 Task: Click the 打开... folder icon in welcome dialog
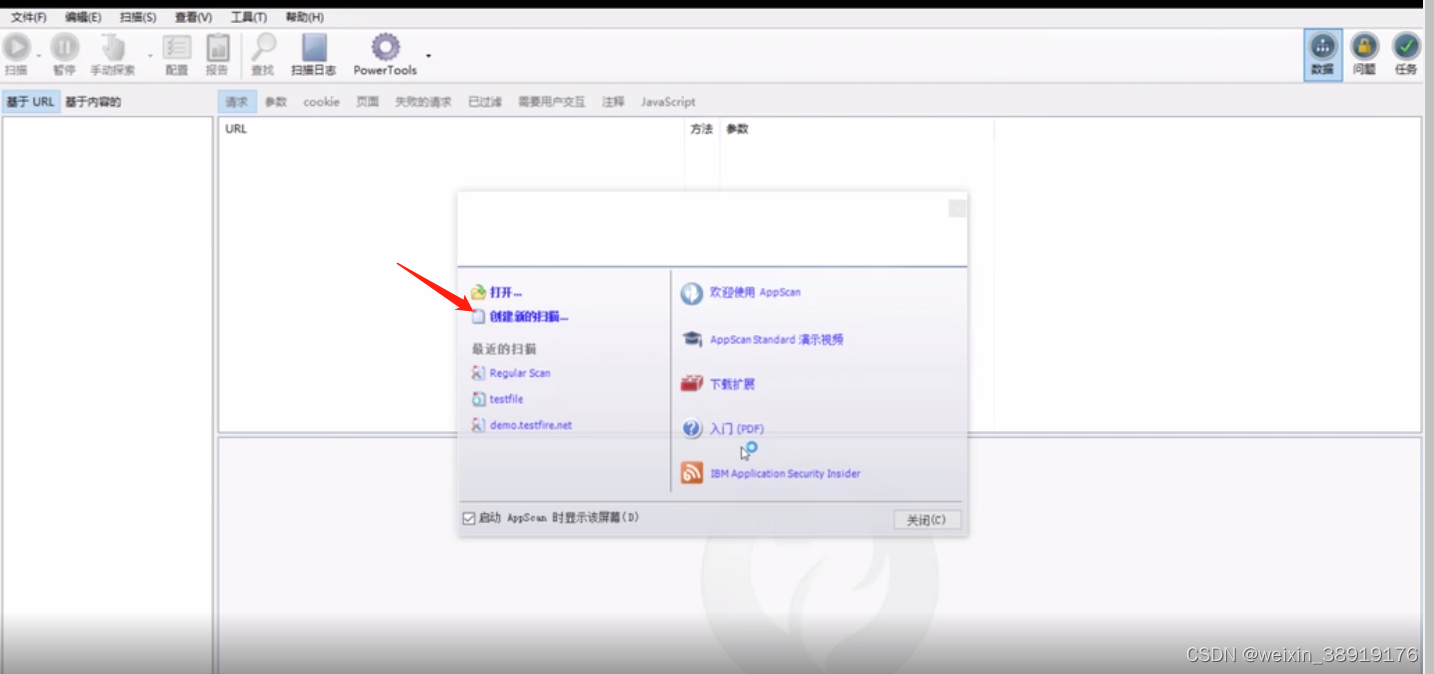click(478, 292)
